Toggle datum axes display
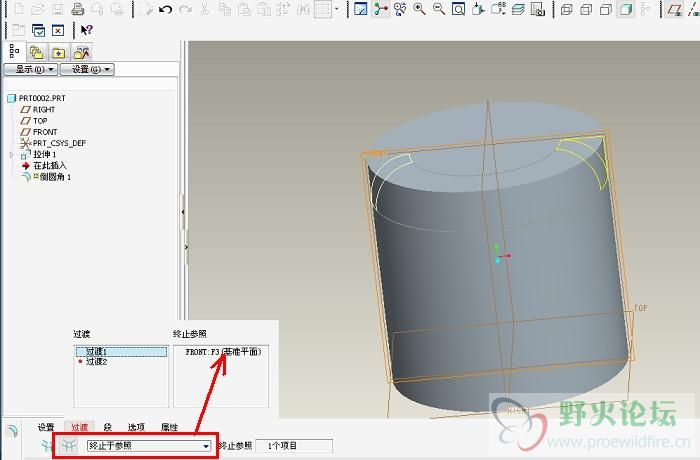 click(x=693, y=8)
